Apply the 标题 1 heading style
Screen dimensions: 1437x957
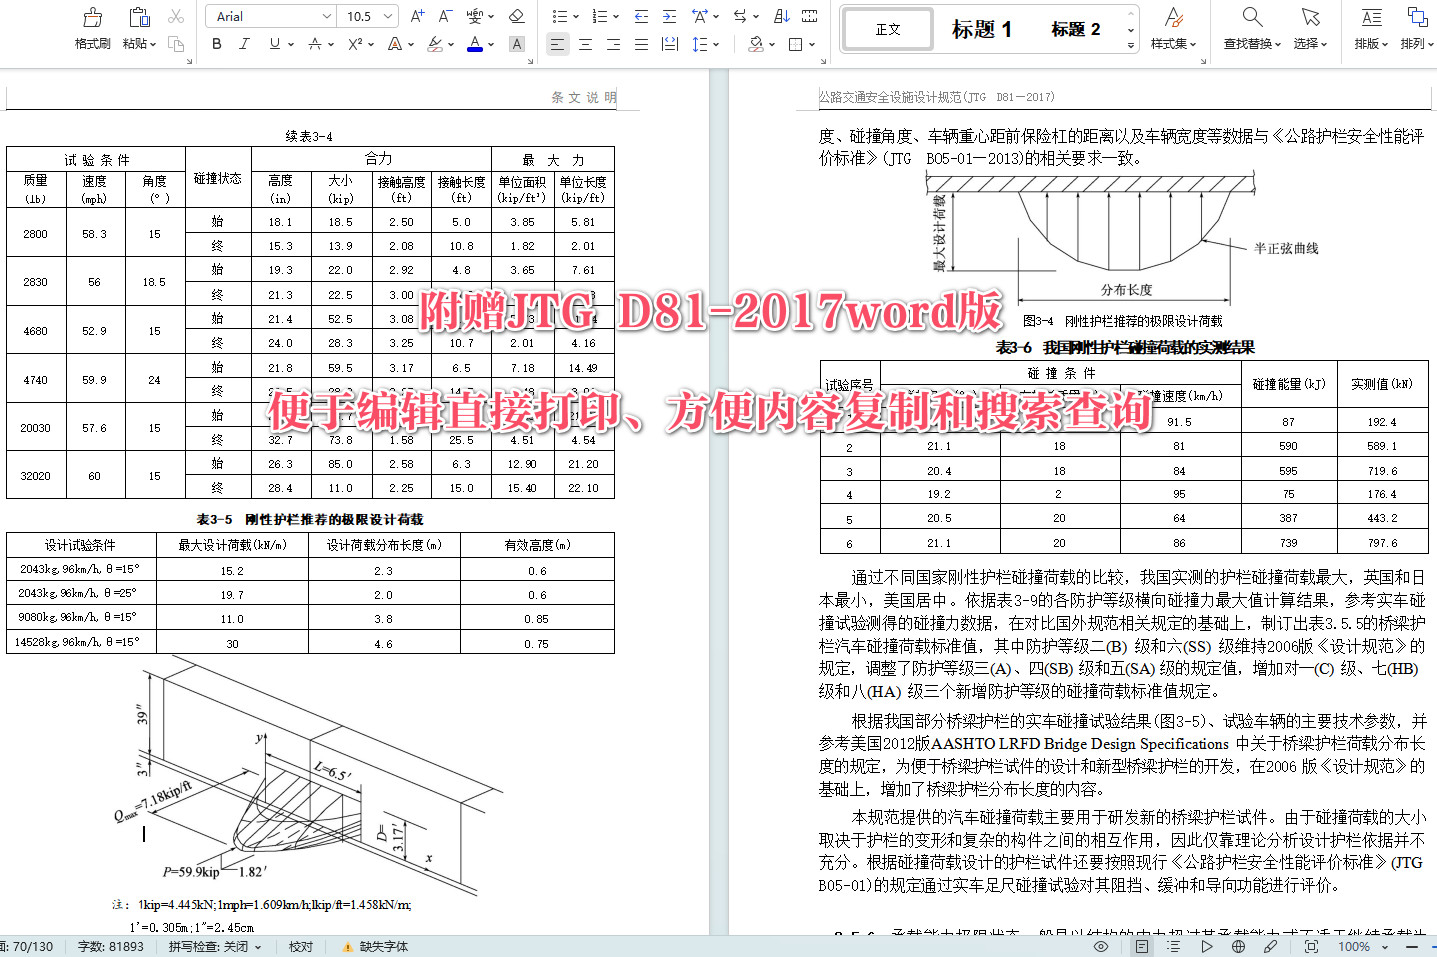[981, 29]
